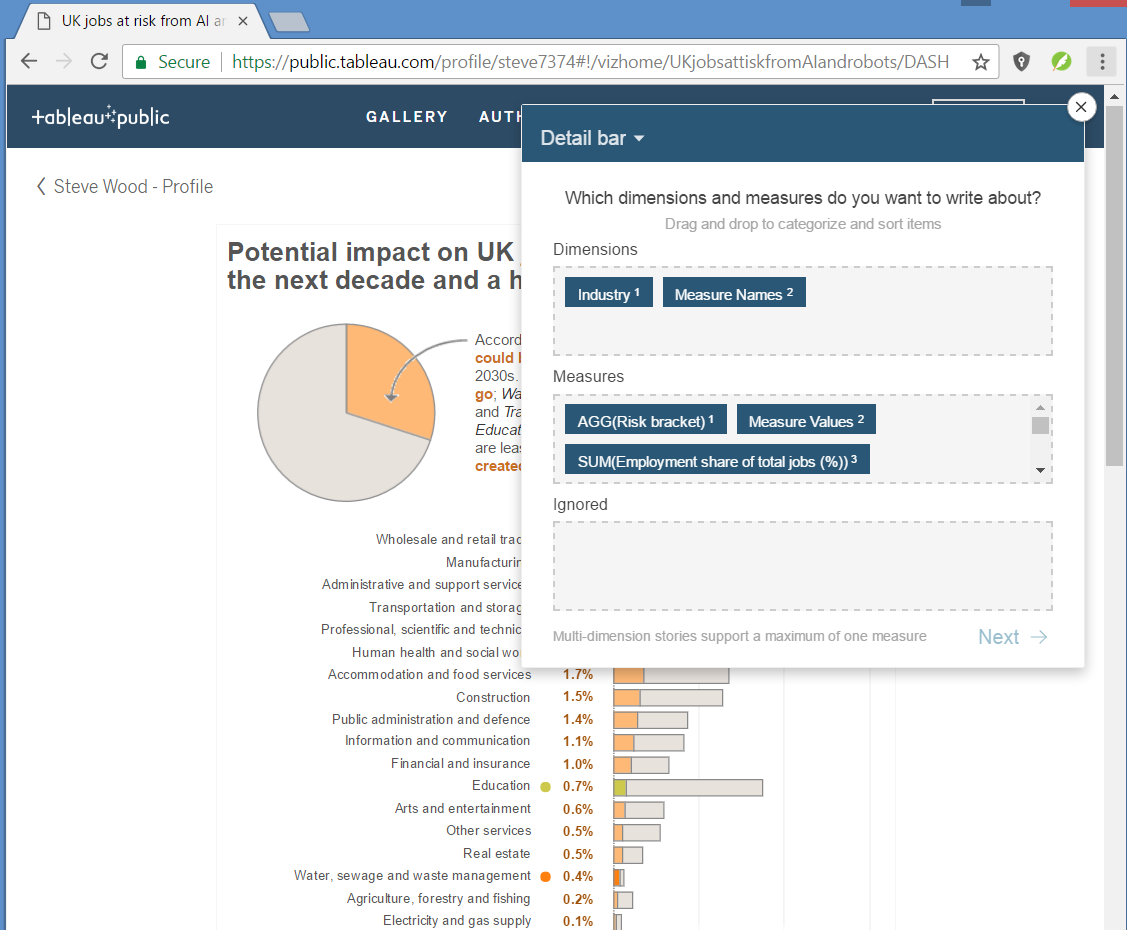Select the AGG(Risk bracket) measure chip
Viewport: 1127px width, 930px height.
pyautogui.click(x=645, y=421)
